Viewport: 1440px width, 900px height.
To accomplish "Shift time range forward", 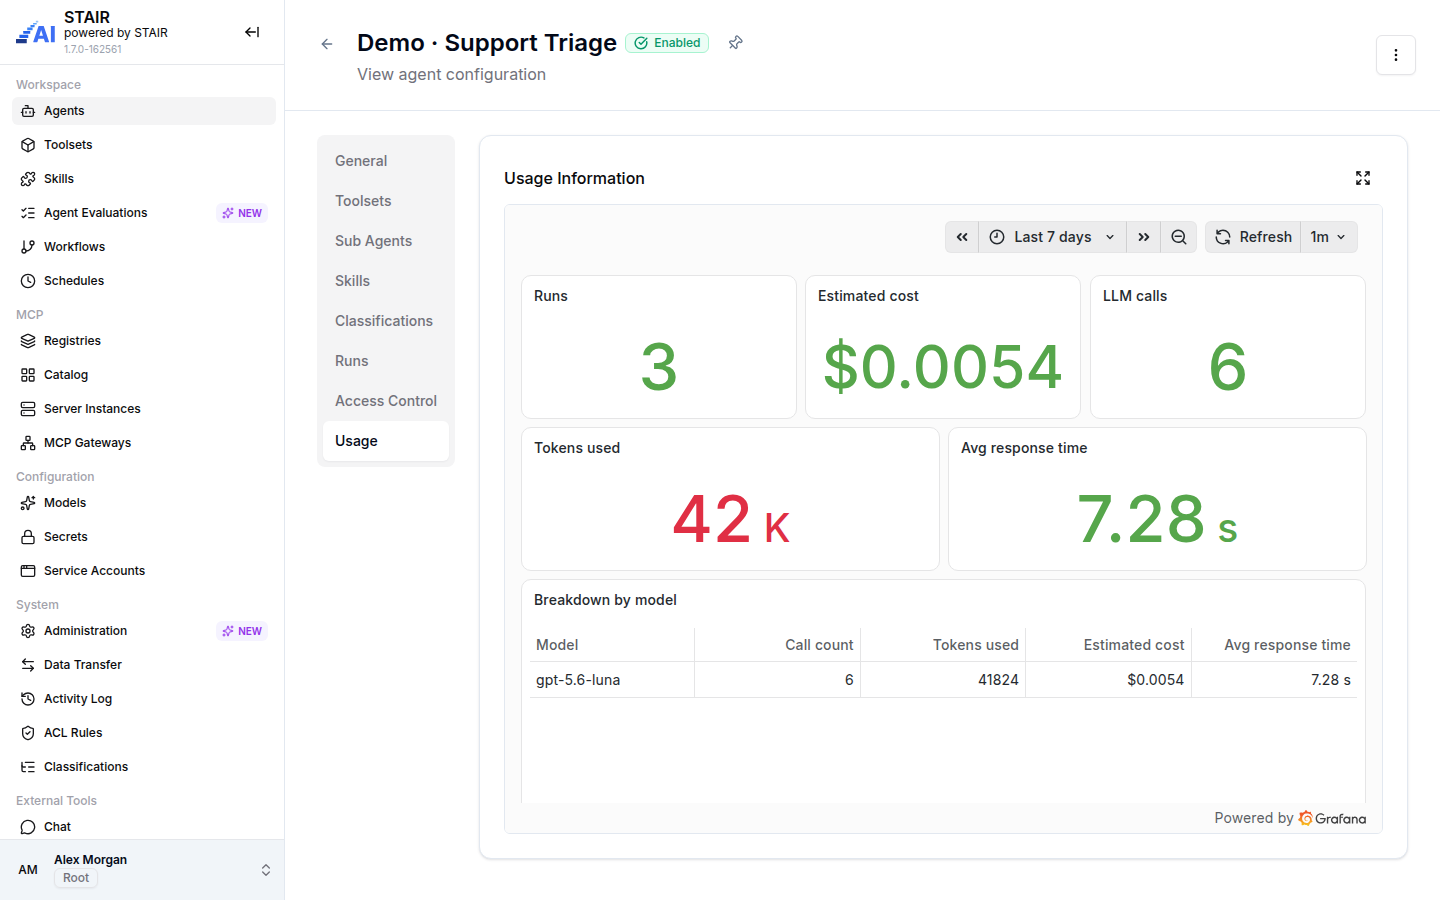I will click(x=1144, y=237).
